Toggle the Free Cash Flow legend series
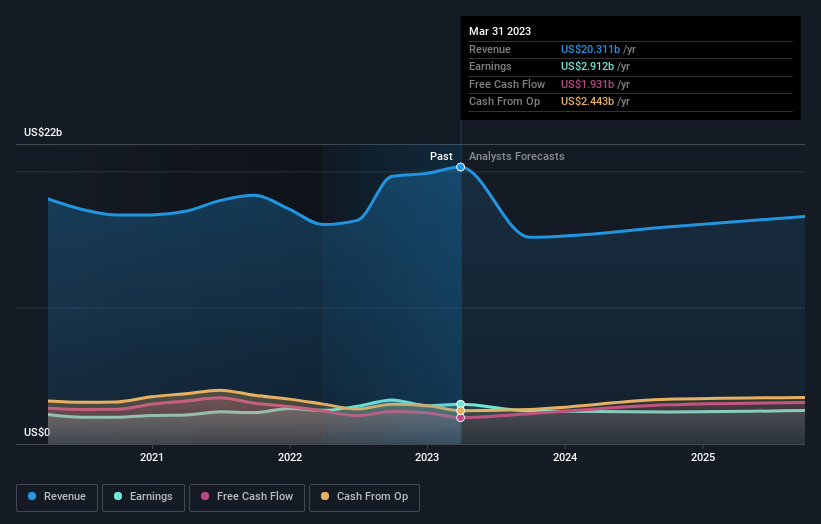This screenshot has width=821, height=524. click(247, 497)
